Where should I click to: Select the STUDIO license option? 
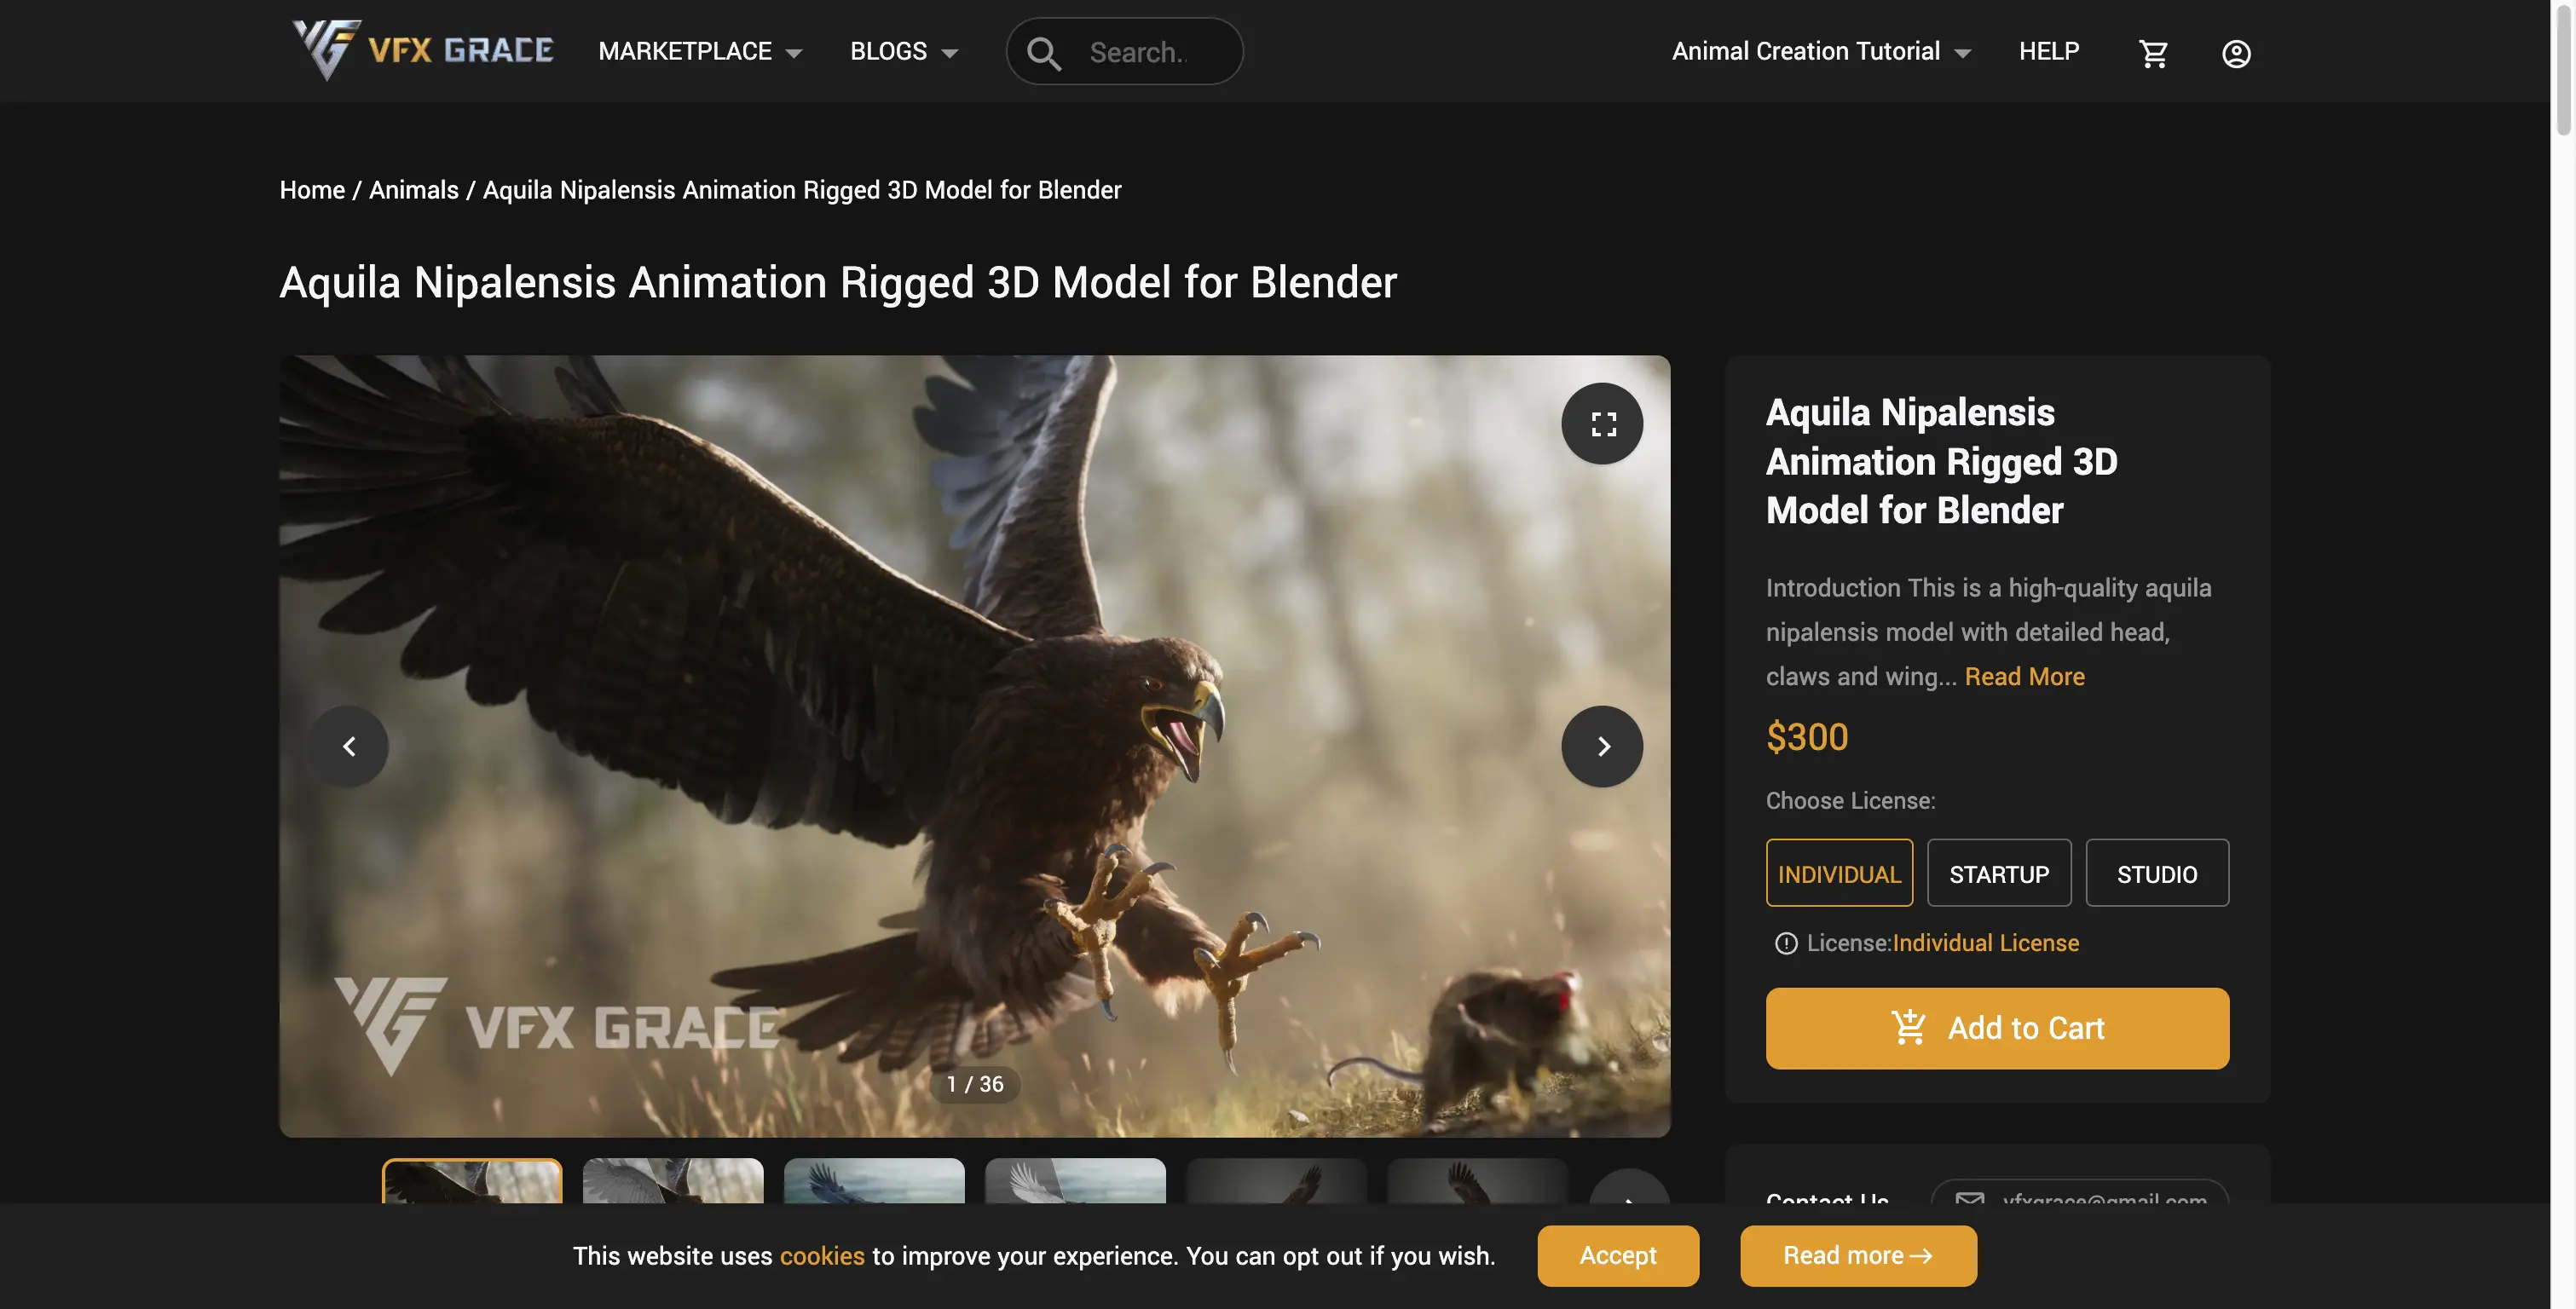click(x=2156, y=872)
